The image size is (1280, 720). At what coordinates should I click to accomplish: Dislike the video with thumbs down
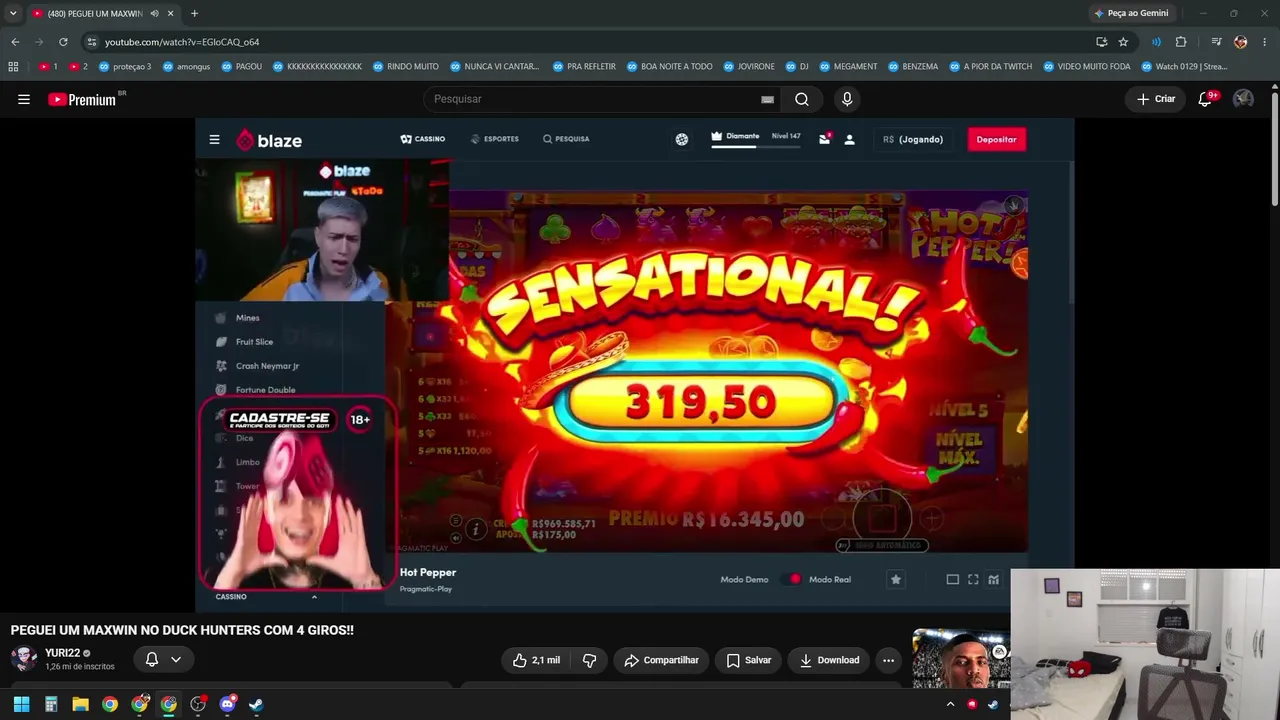(590, 660)
